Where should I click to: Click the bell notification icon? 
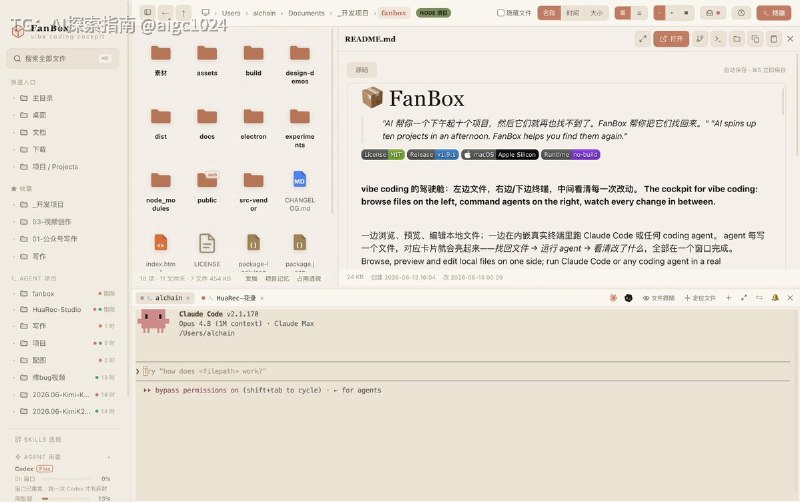point(775,297)
